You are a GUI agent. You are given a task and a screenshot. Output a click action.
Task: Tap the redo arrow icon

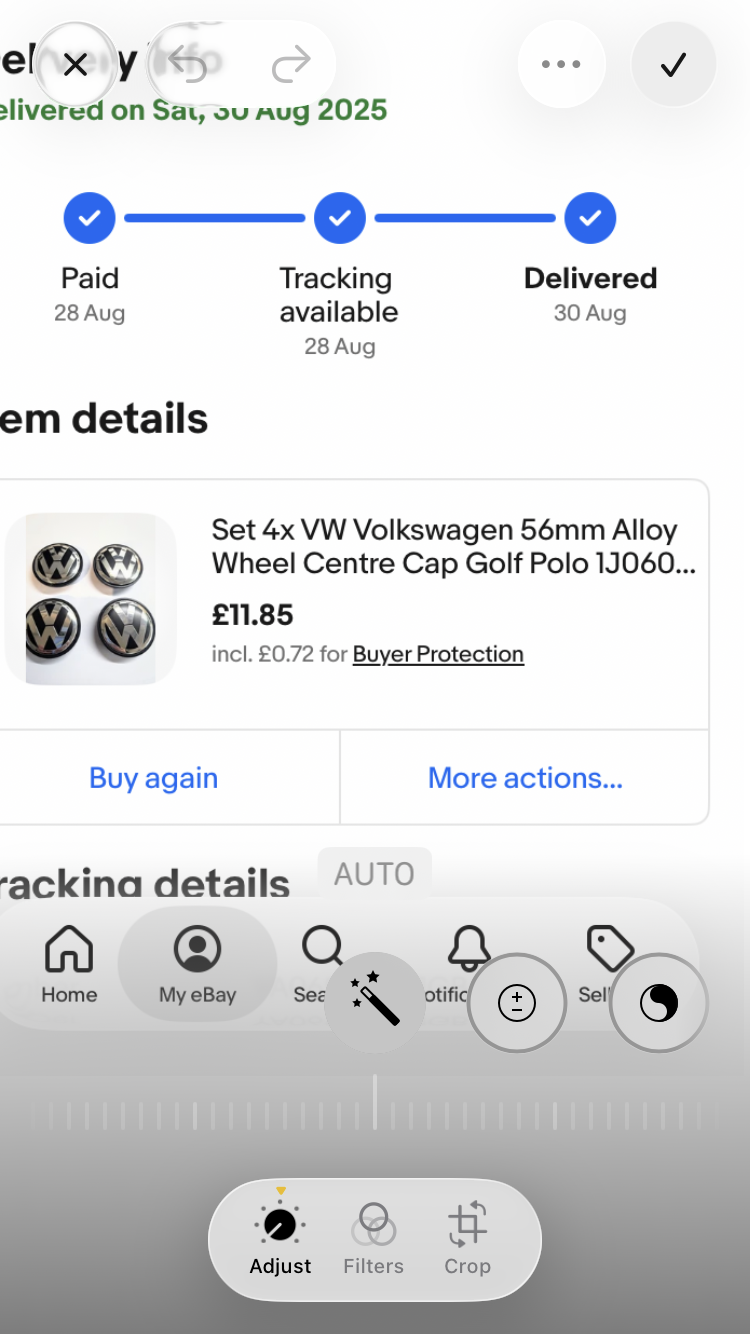click(x=291, y=65)
